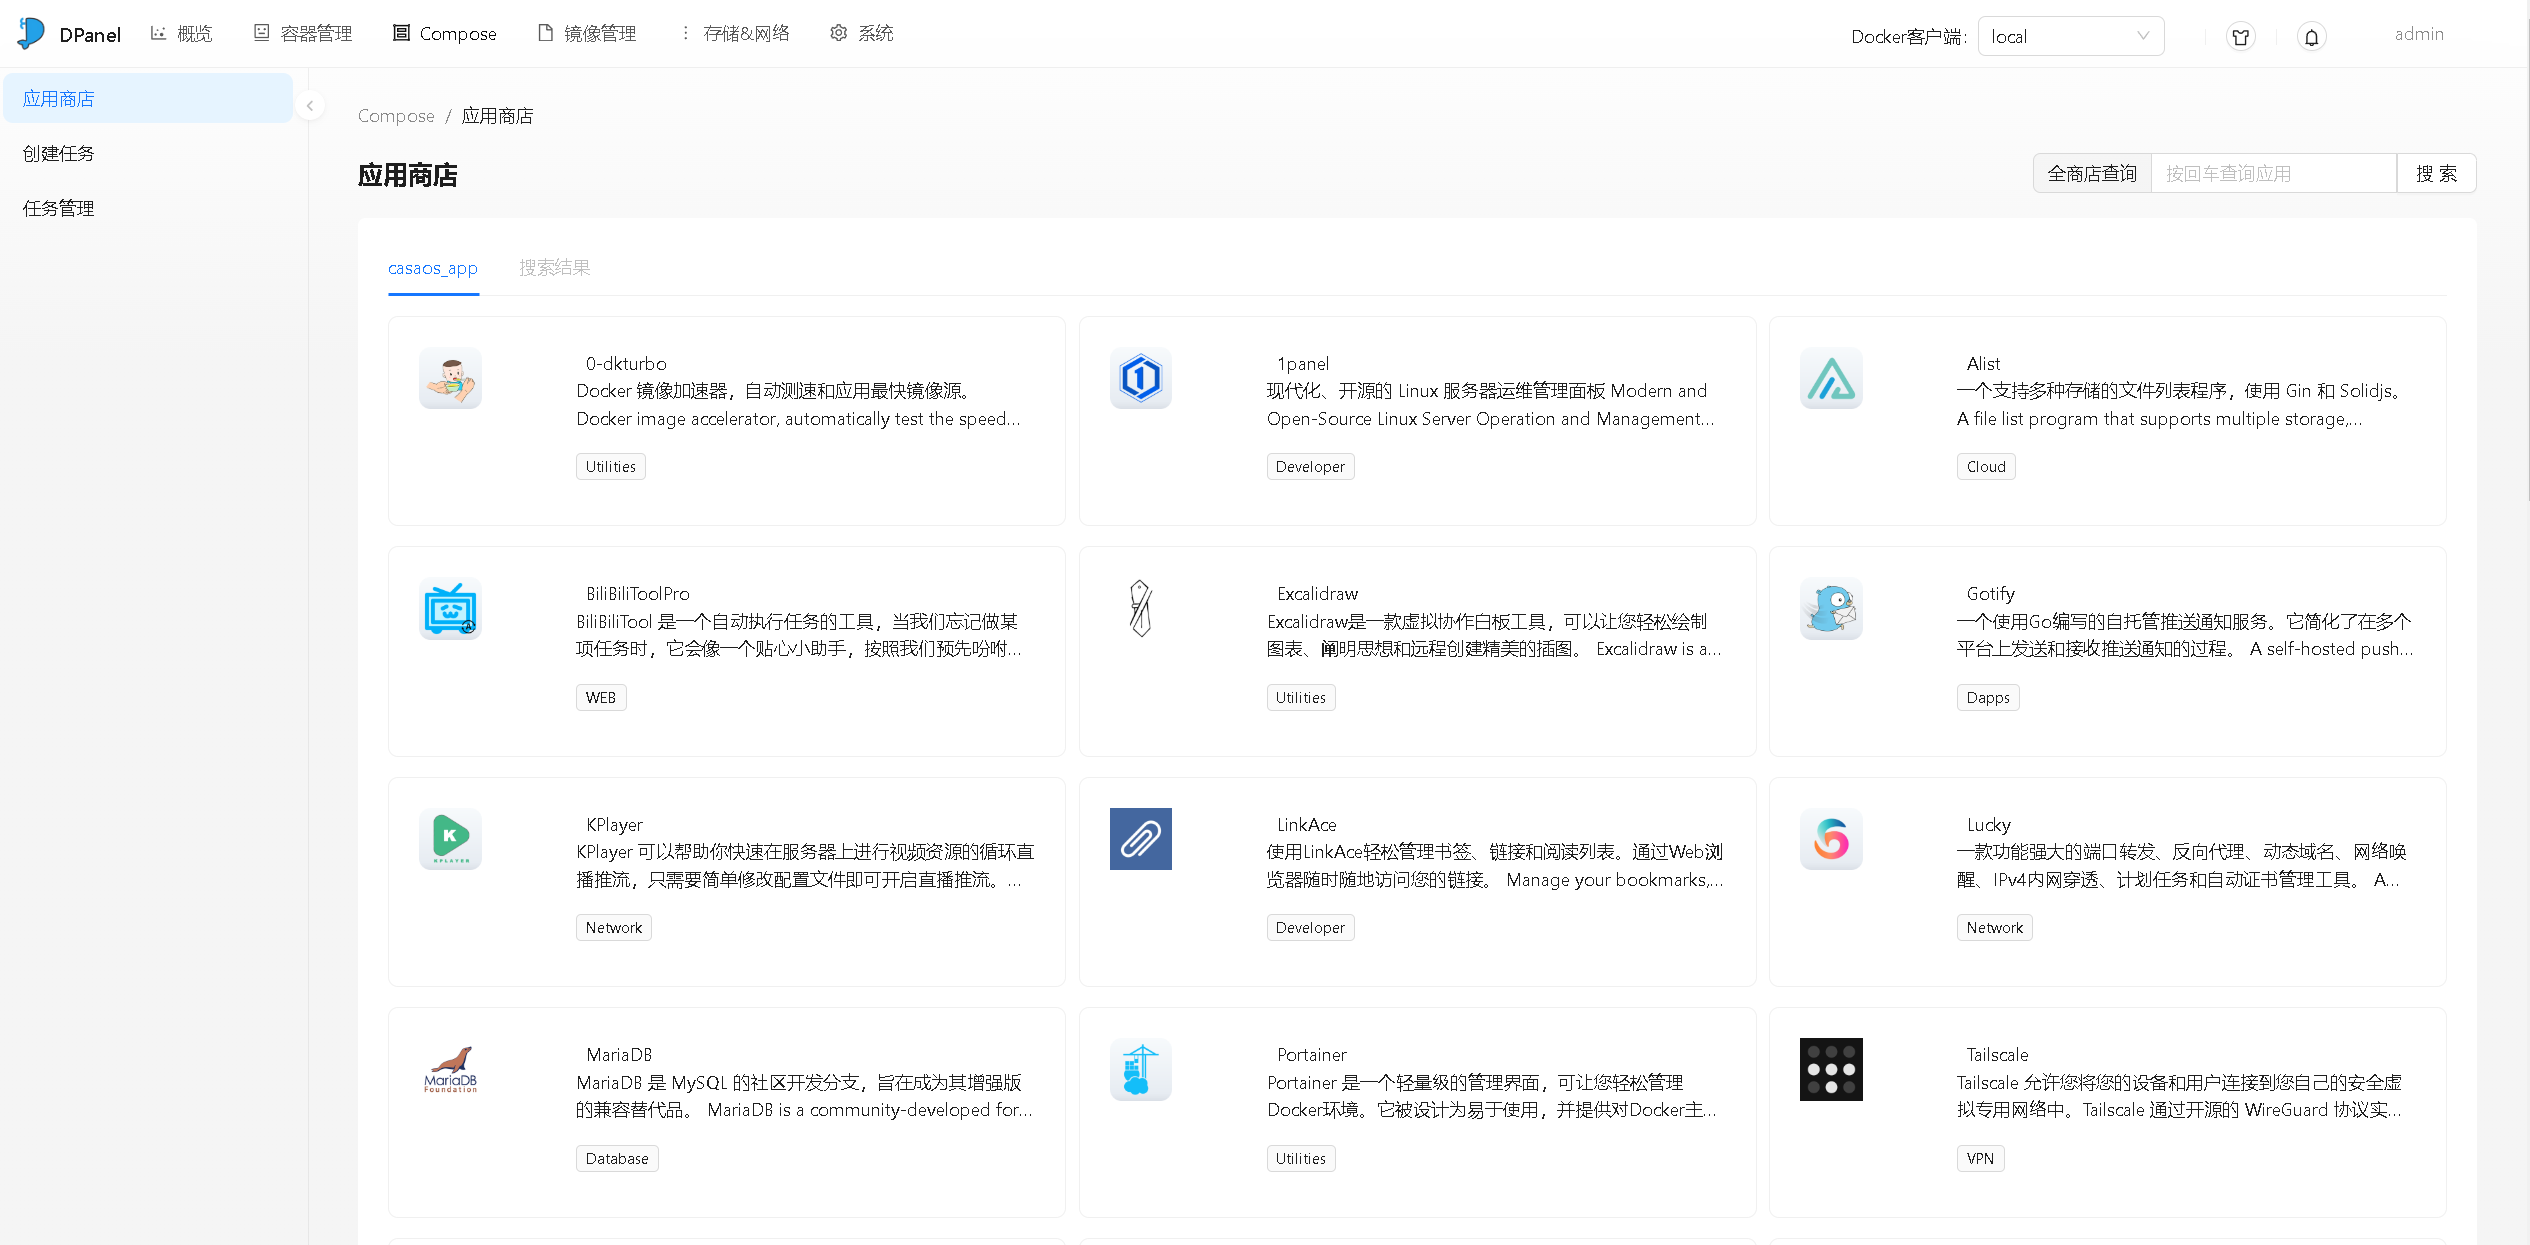Select the casaos_app tab
2530x1245 pixels.
433,267
